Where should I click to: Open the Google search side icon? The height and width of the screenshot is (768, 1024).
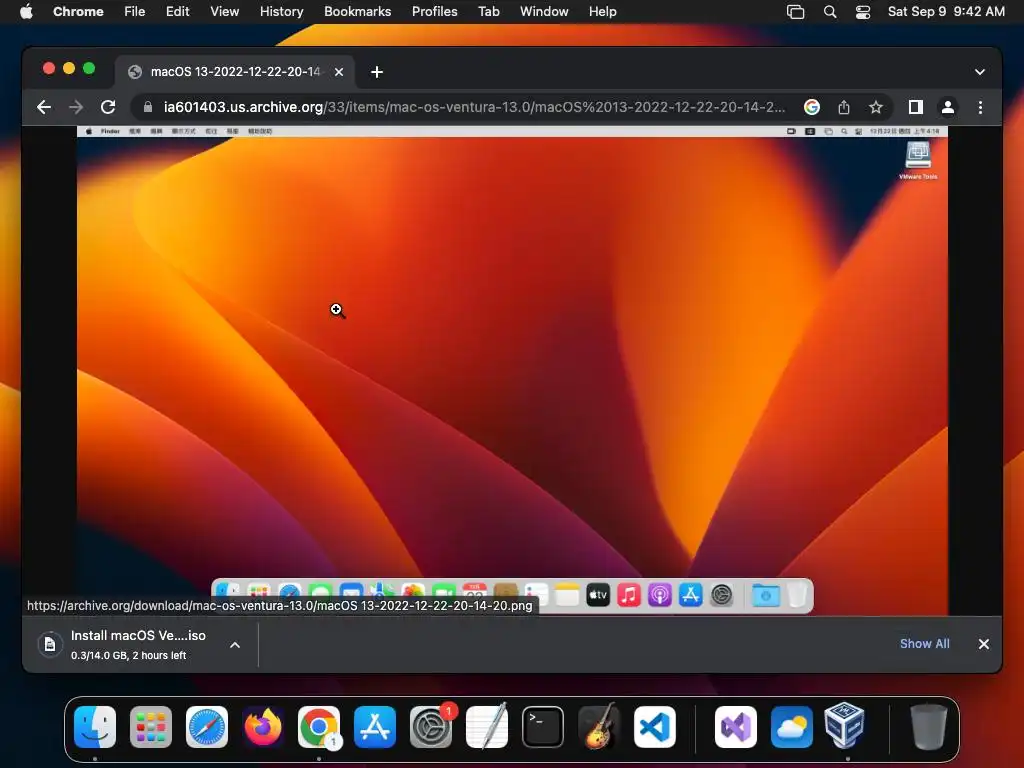tap(812, 107)
